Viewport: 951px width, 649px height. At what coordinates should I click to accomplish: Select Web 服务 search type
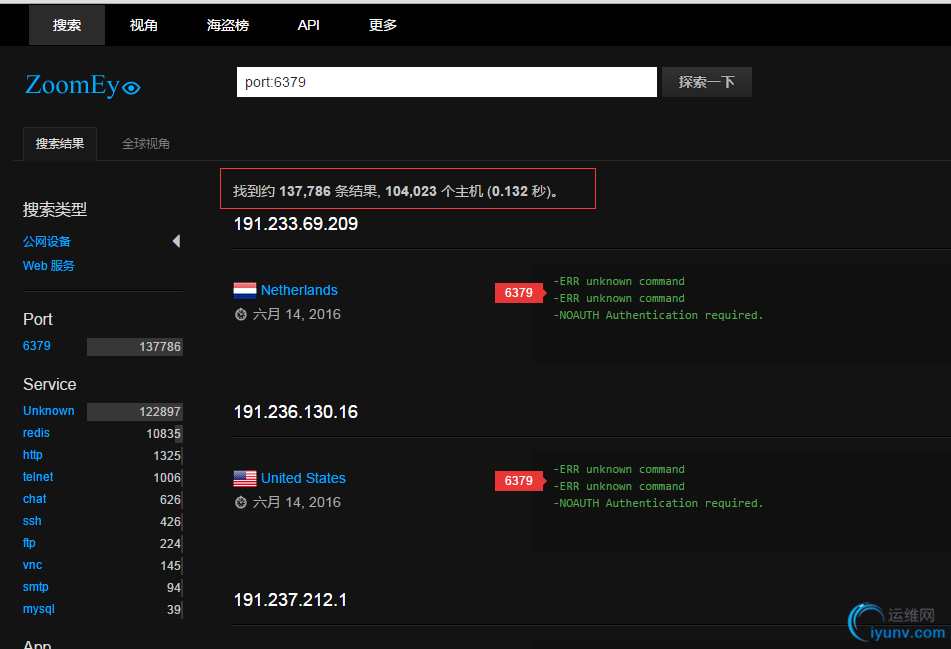[x=49, y=266]
